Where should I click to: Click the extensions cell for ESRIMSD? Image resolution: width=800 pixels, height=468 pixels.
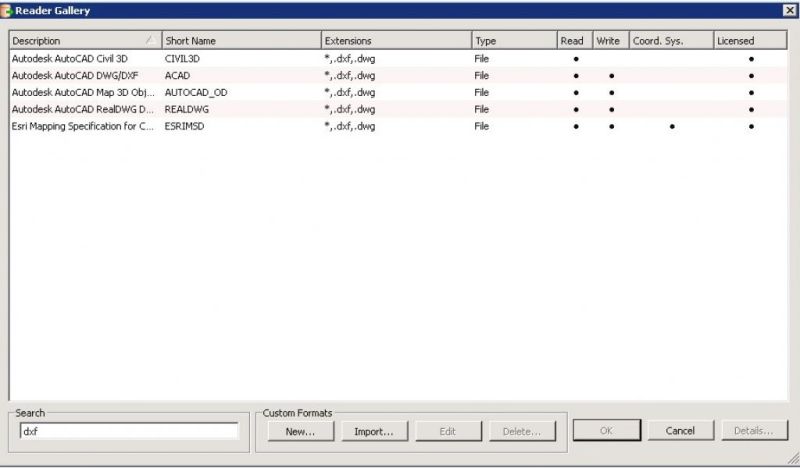tap(349, 126)
